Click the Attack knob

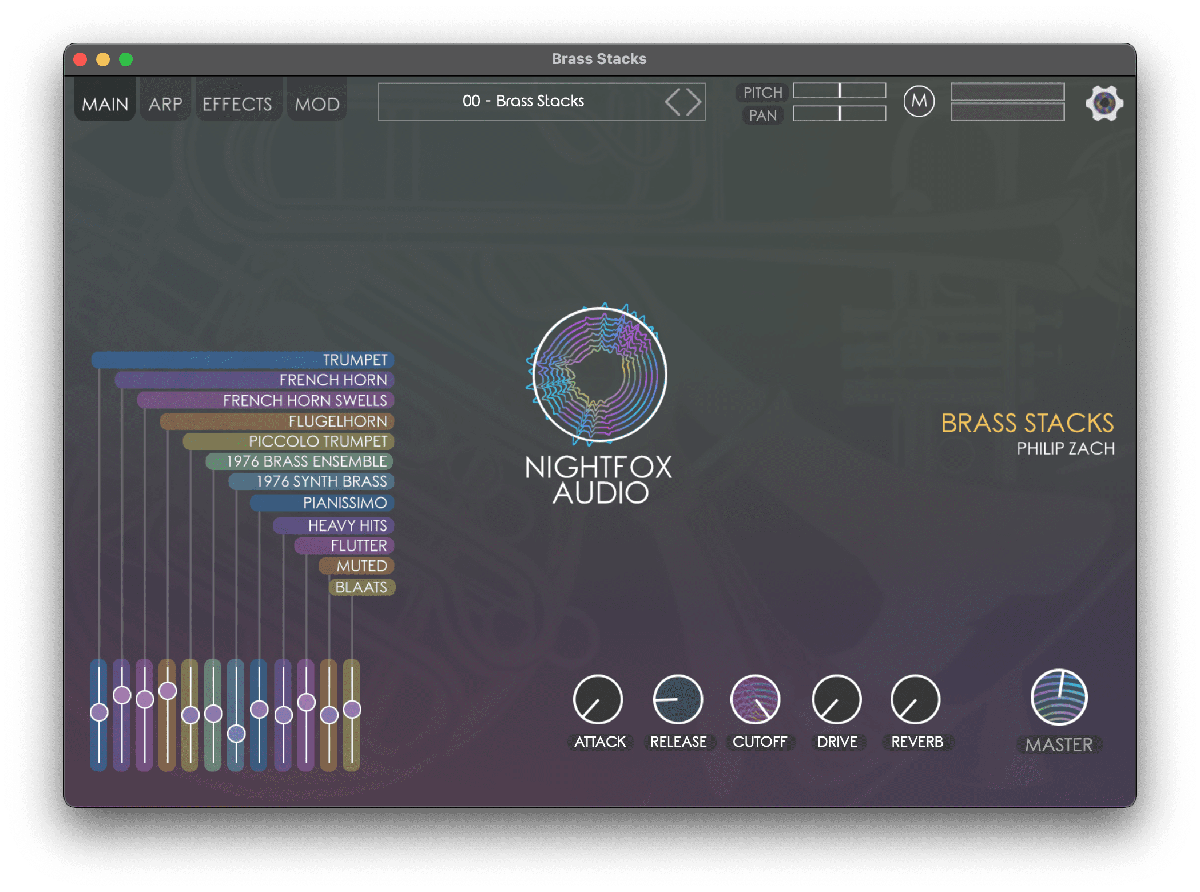point(598,699)
